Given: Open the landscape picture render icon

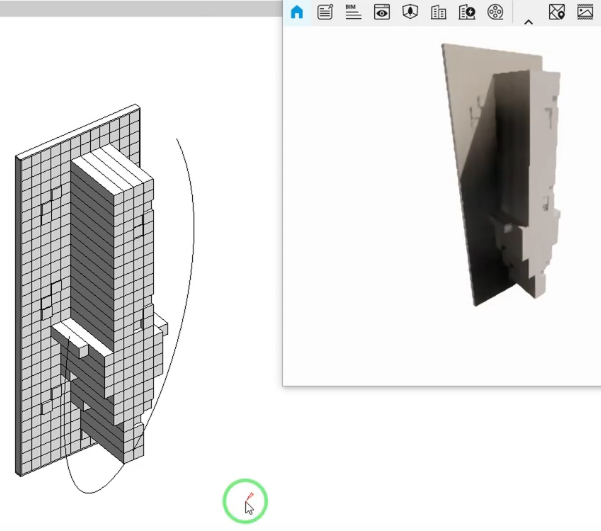Looking at the screenshot, I should (585, 12).
